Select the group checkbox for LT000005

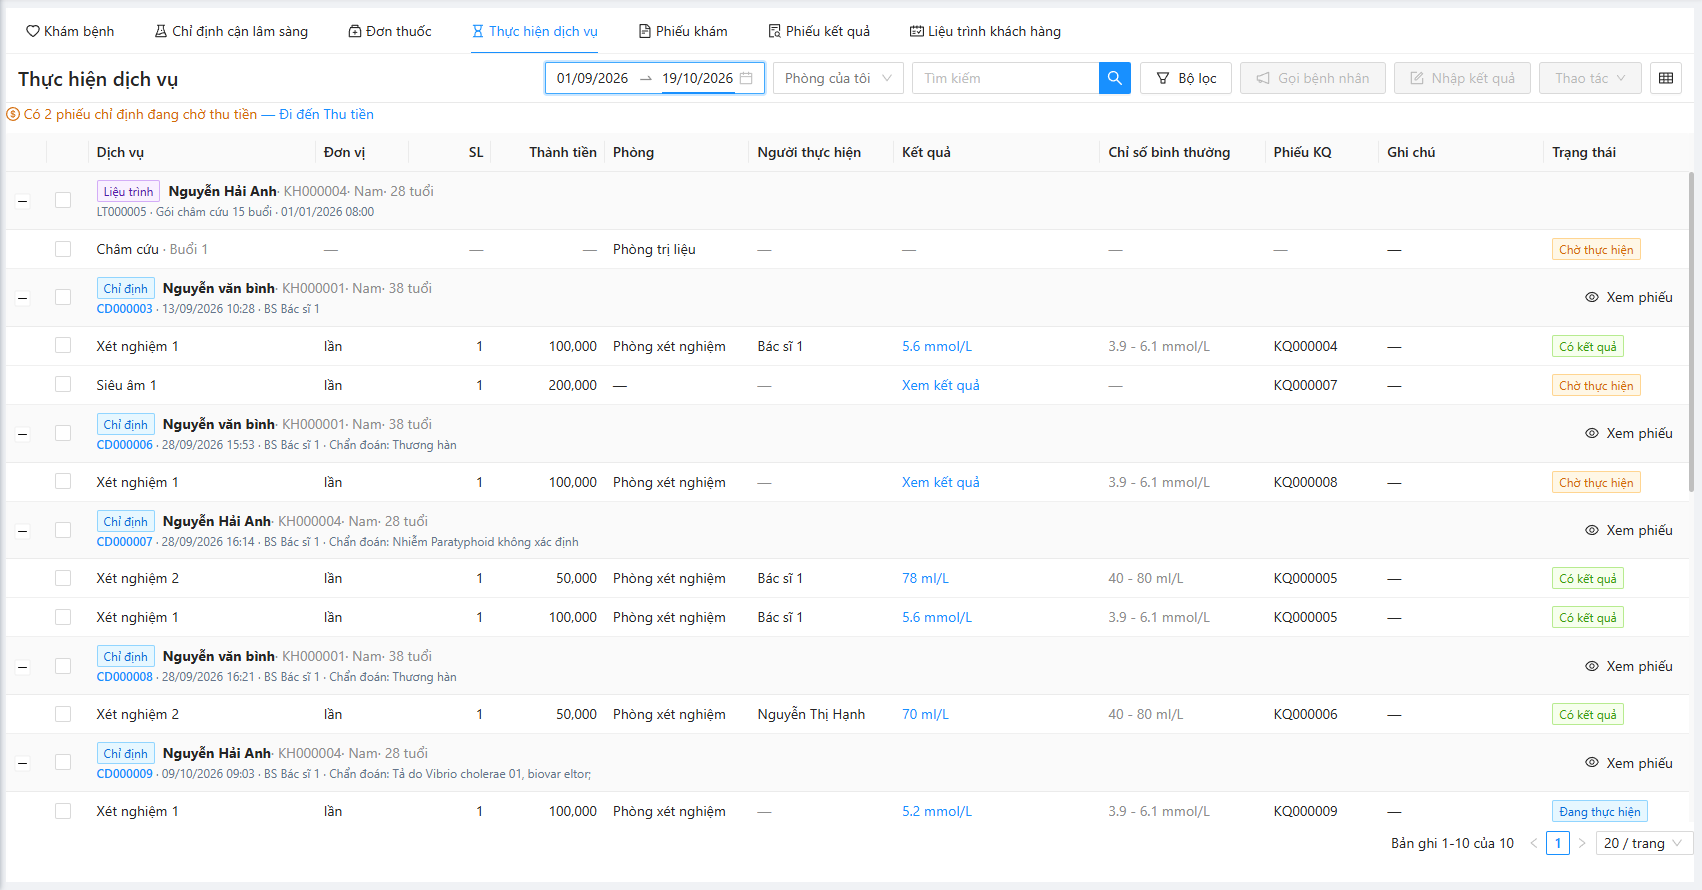[63, 200]
